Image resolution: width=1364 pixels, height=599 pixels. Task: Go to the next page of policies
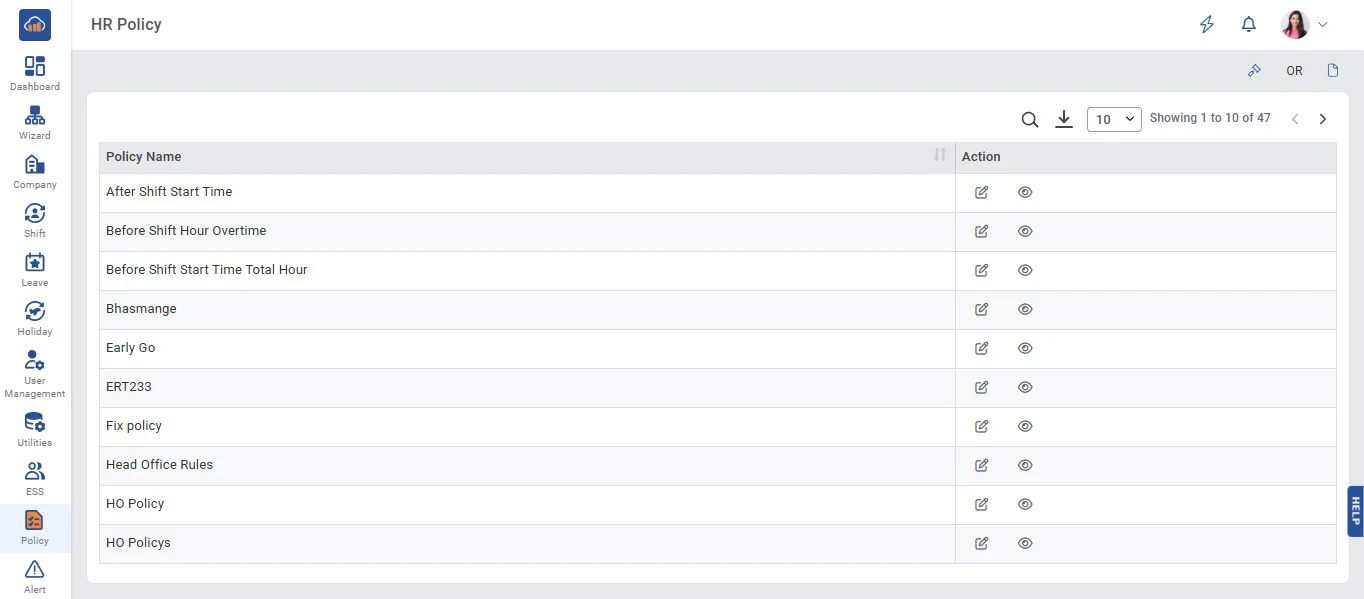point(1323,119)
